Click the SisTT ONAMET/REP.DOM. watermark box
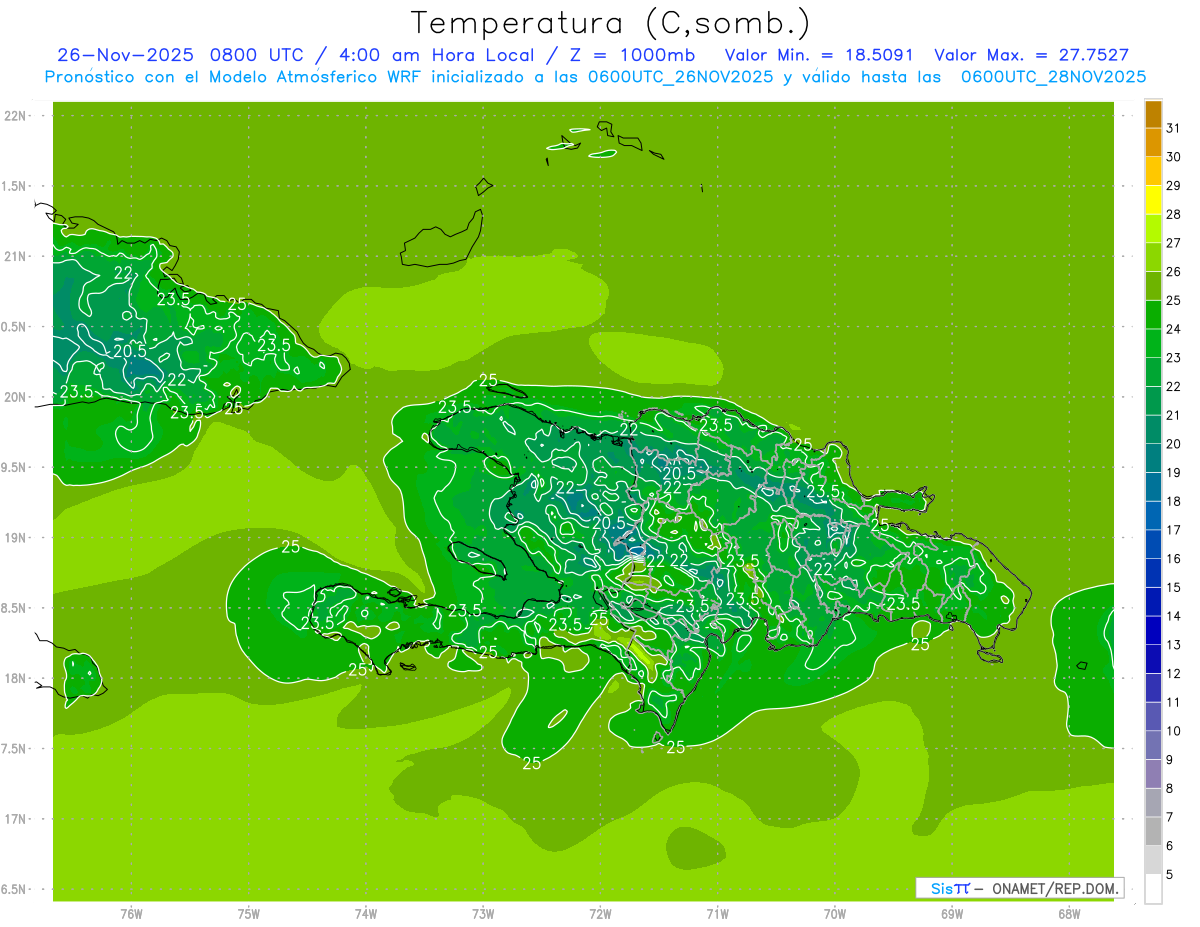 click(1018, 888)
